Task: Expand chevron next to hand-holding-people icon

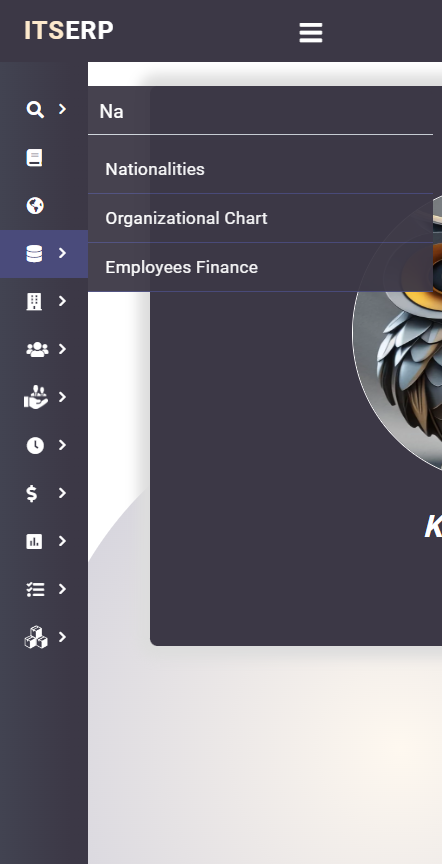Action: [62, 397]
